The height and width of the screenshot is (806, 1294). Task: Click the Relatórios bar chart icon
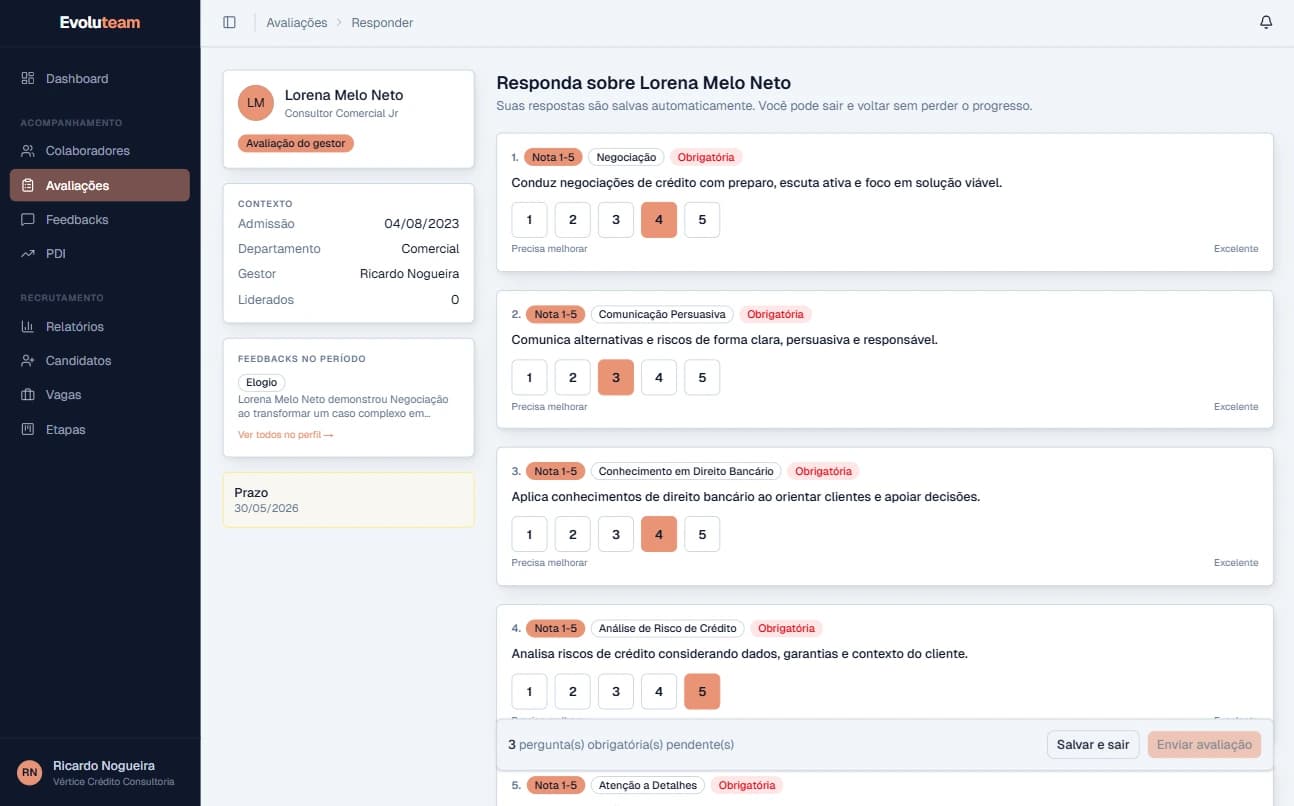click(28, 326)
